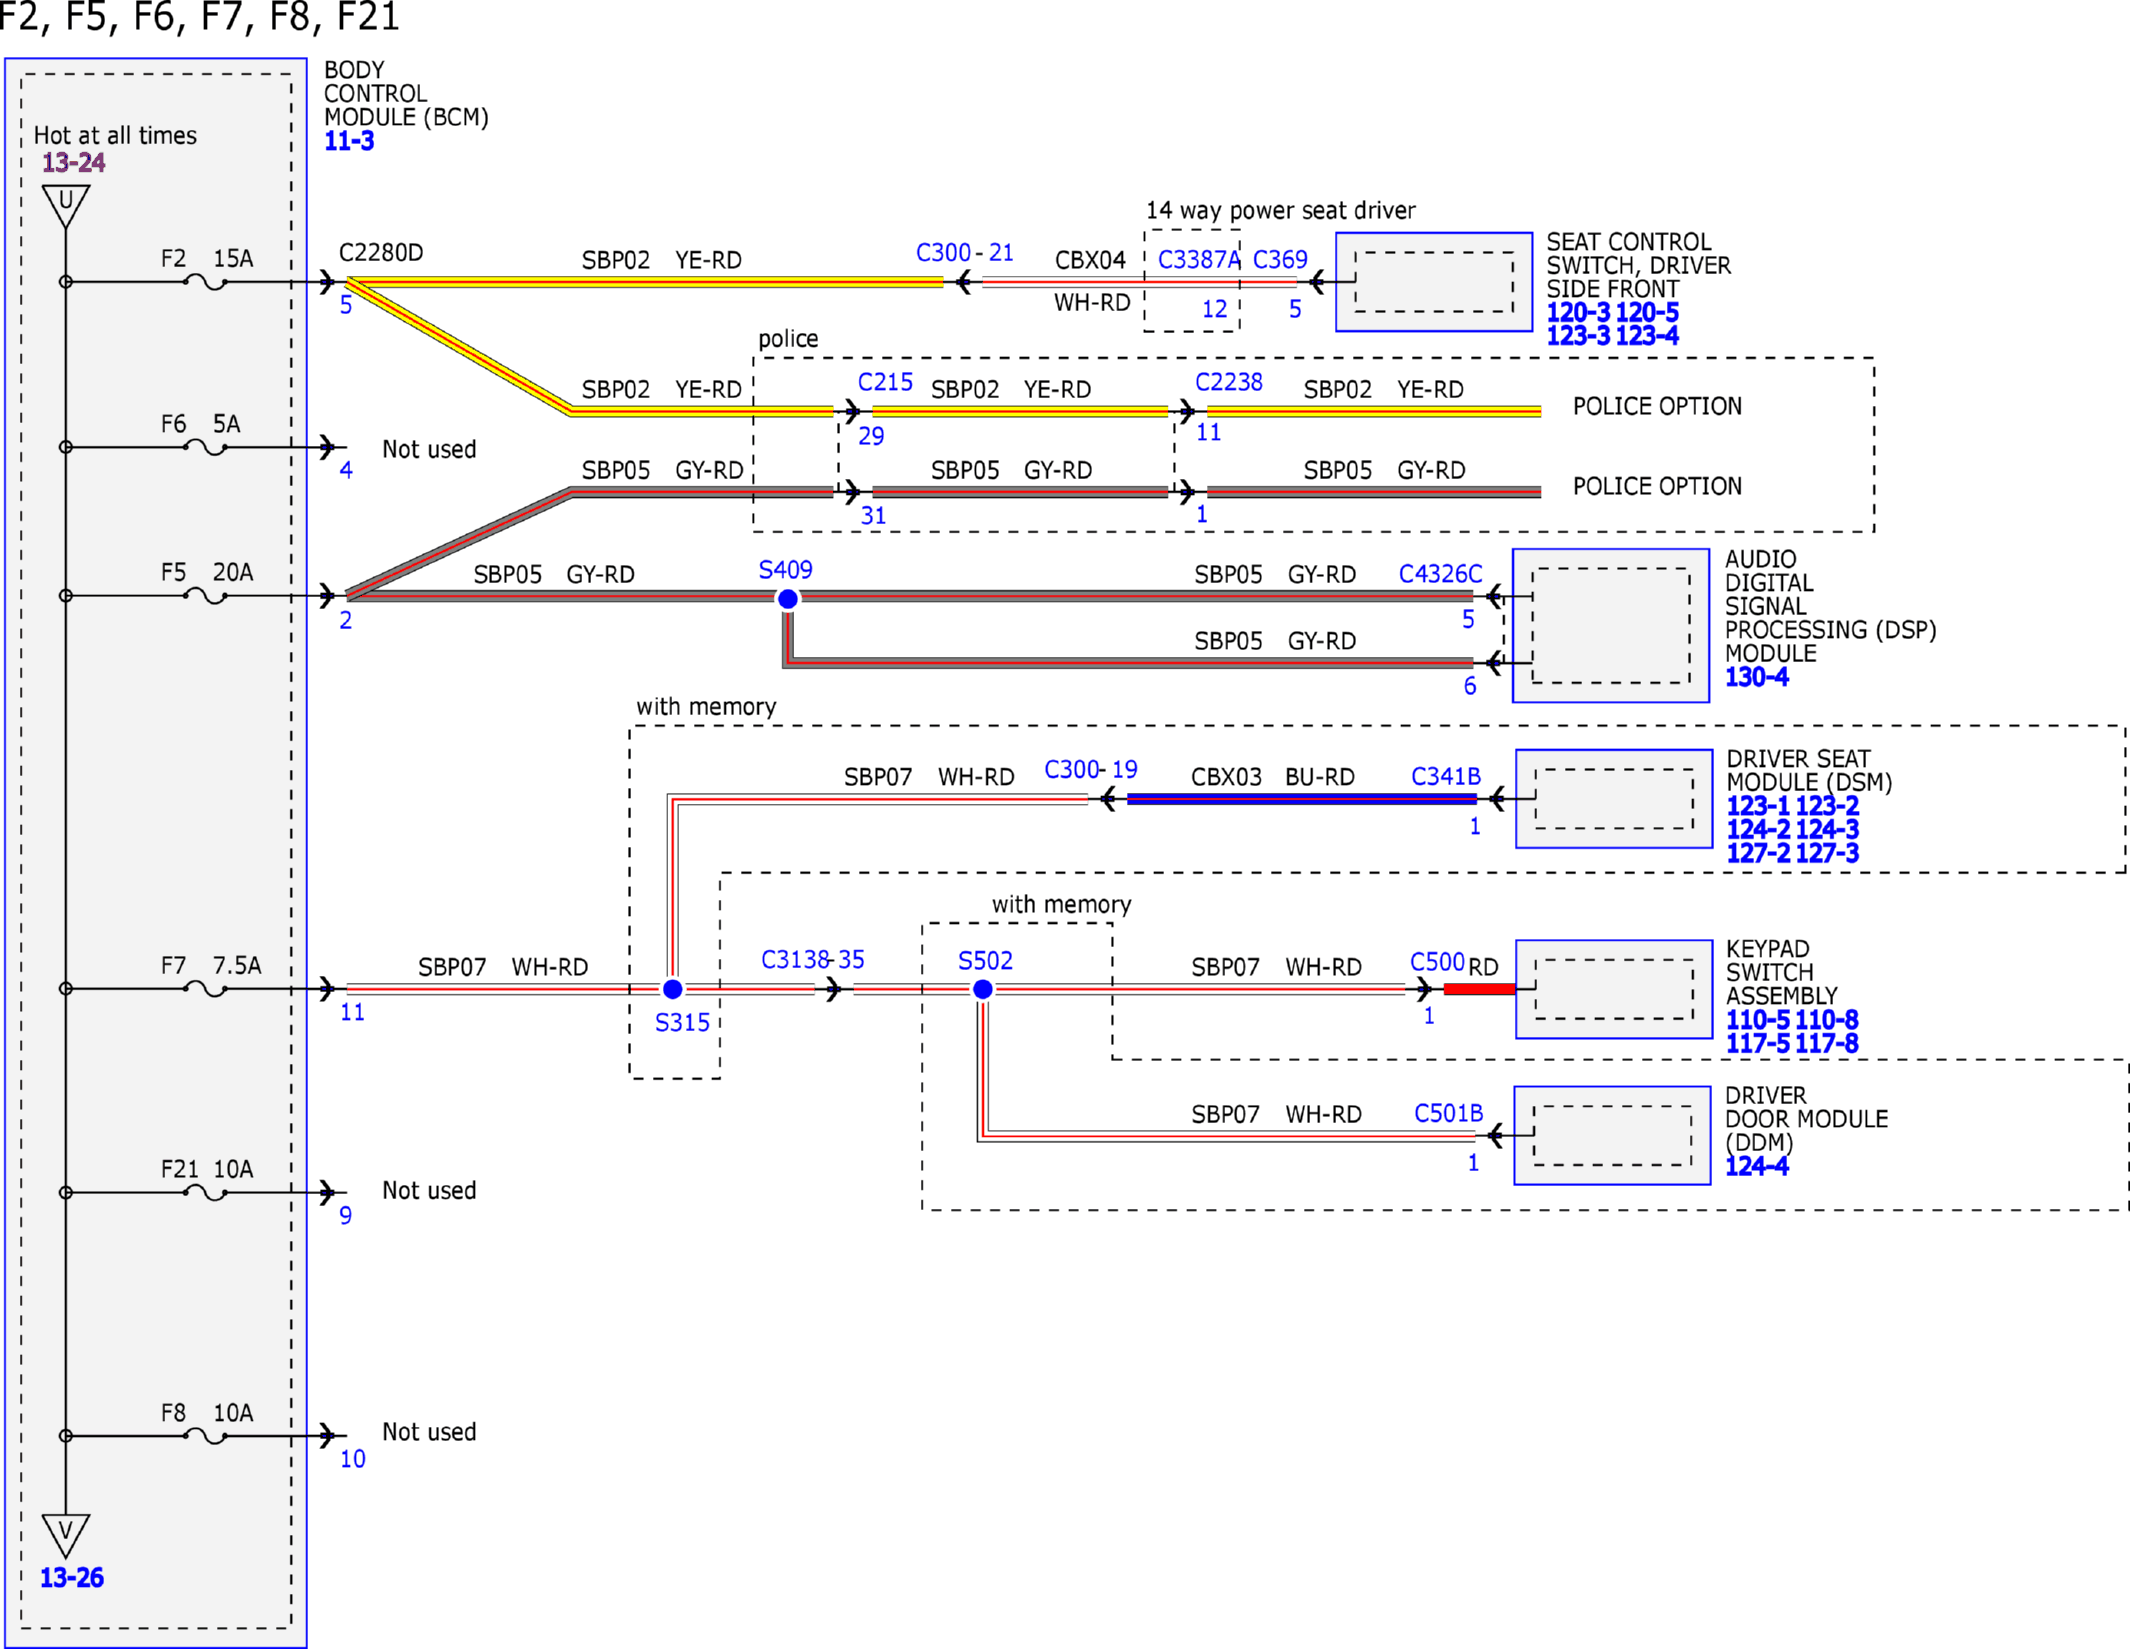
Task: Open the BCM page reference 11-3
Action: (x=349, y=141)
